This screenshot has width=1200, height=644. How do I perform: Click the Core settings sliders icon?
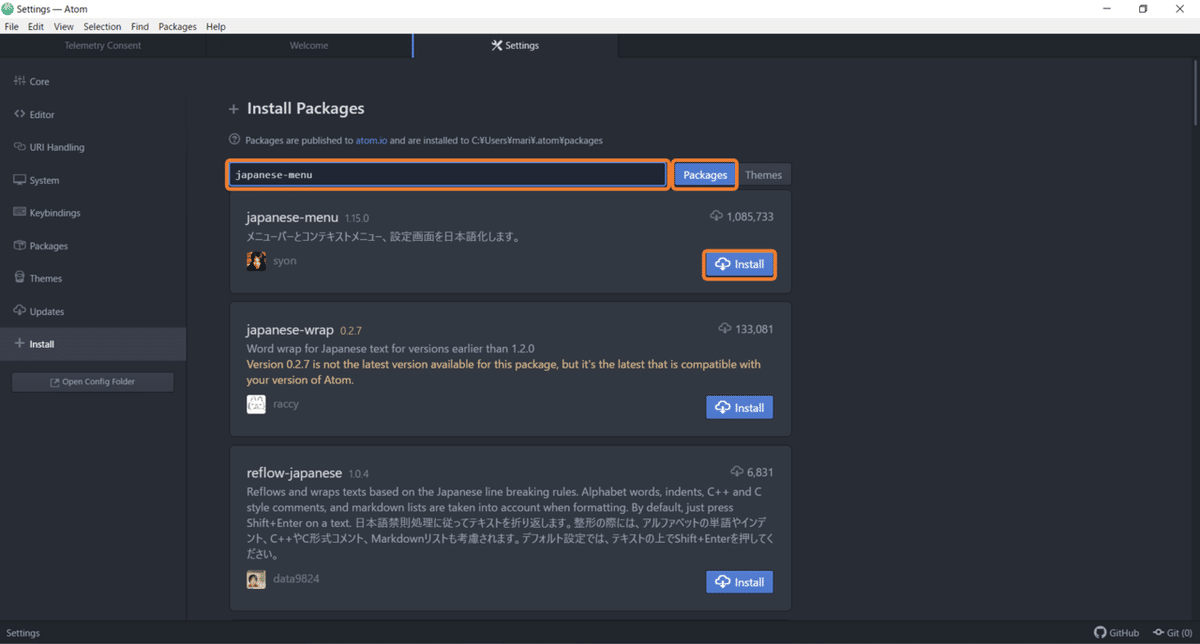[19, 81]
